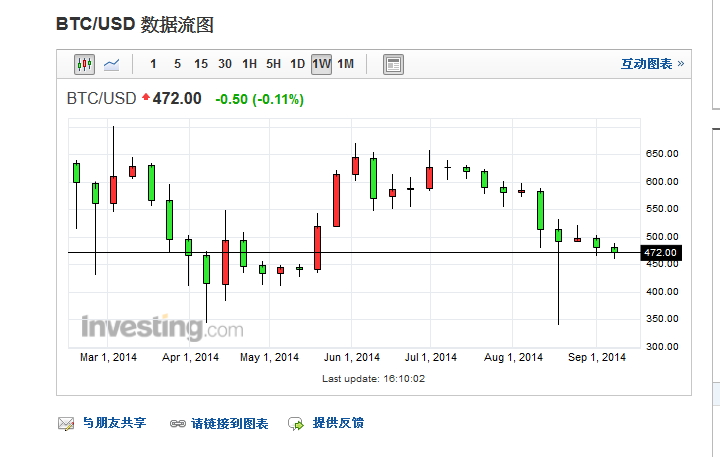Click the chain link icon

(178, 423)
